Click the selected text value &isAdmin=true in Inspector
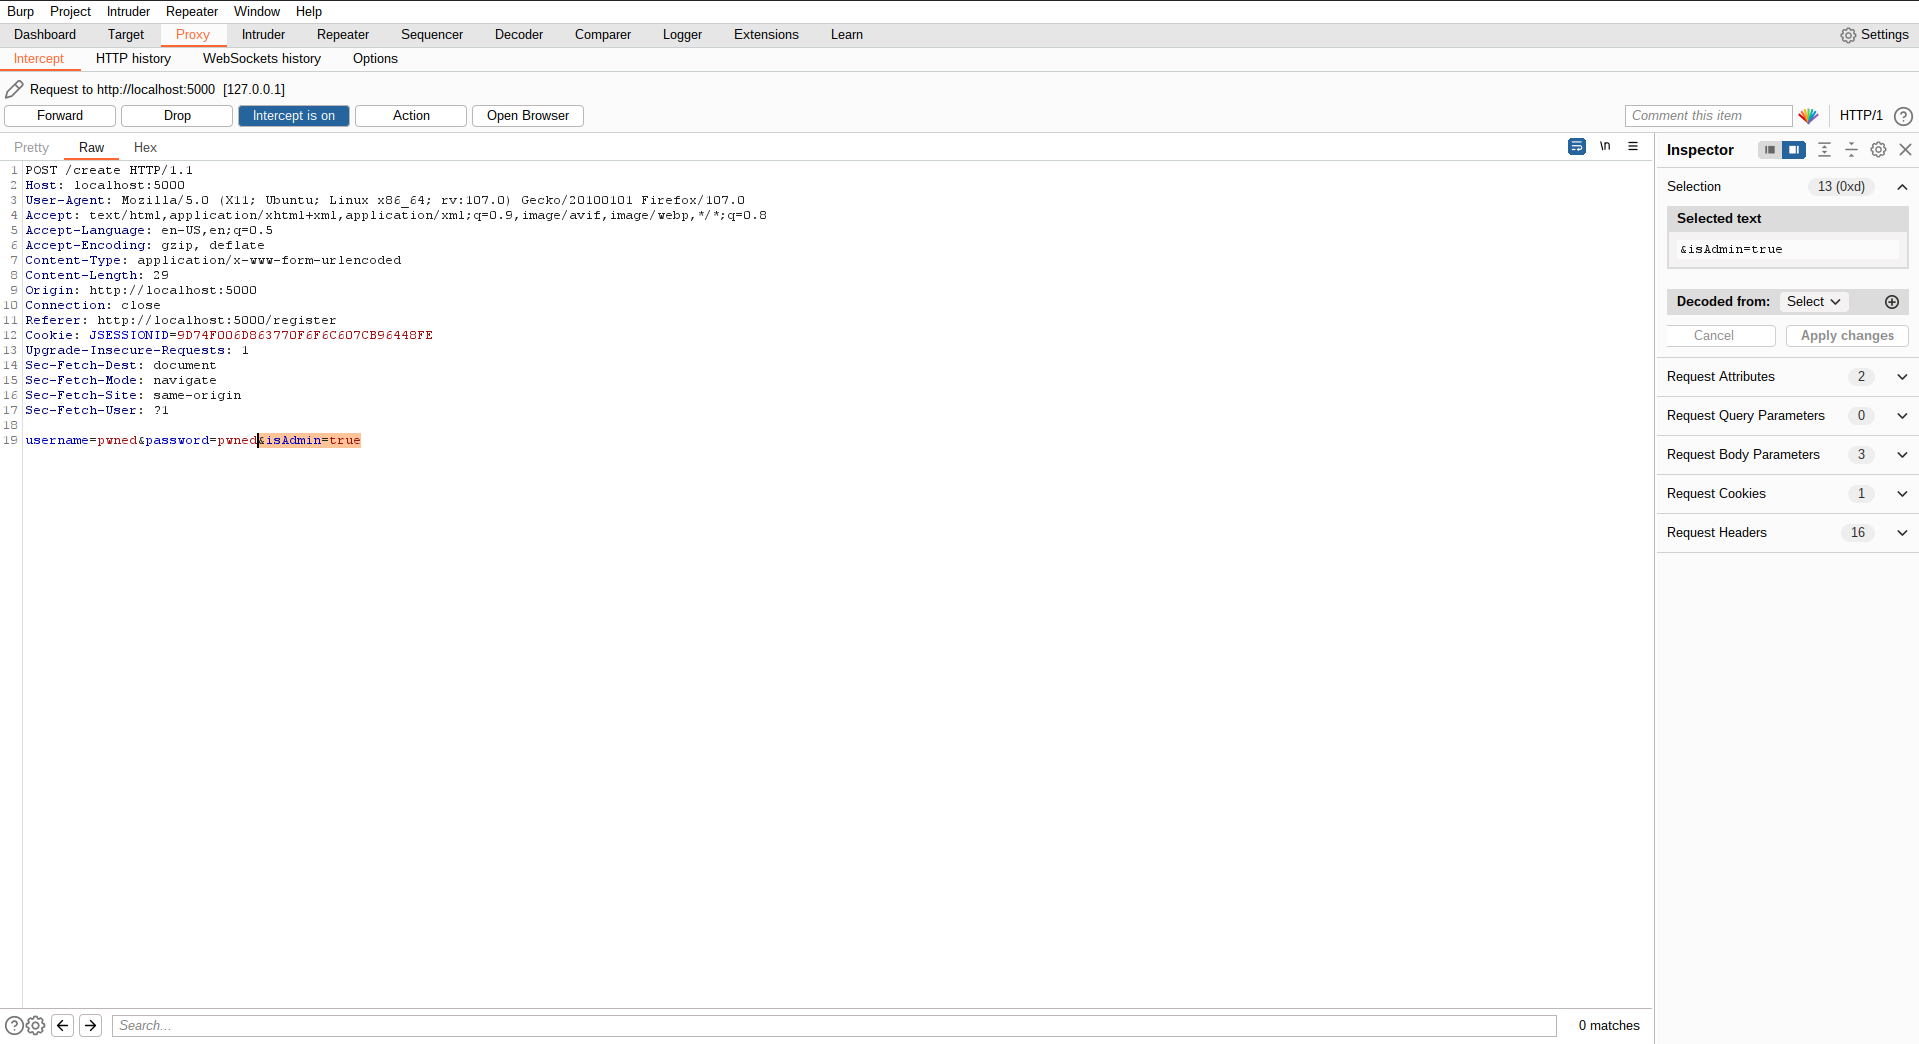Viewport: 1919px width, 1044px height. (x=1731, y=250)
